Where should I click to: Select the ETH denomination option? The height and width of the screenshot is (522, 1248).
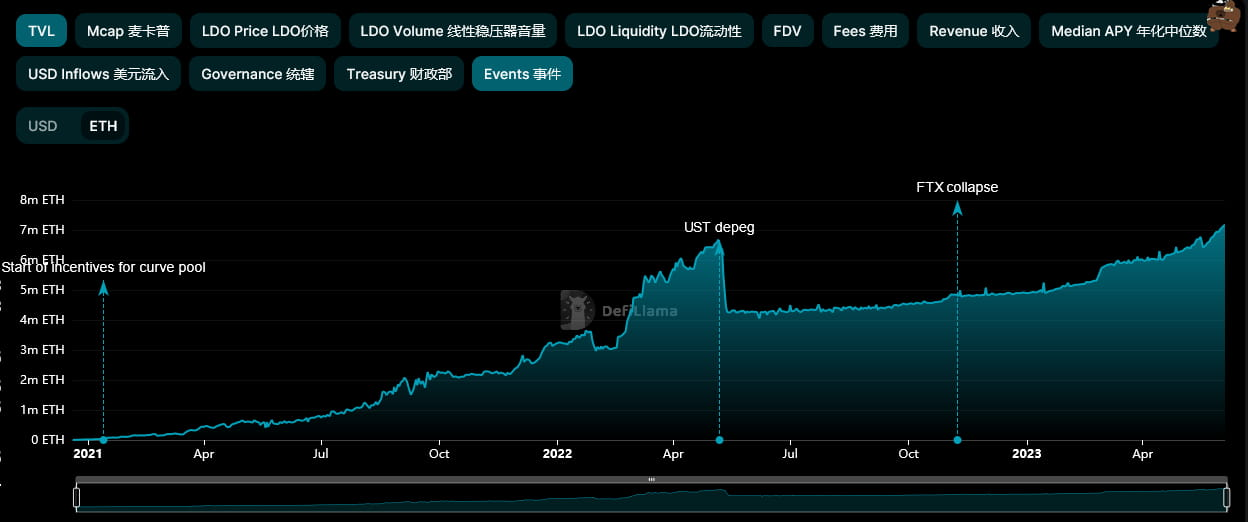[x=103, y=126]
